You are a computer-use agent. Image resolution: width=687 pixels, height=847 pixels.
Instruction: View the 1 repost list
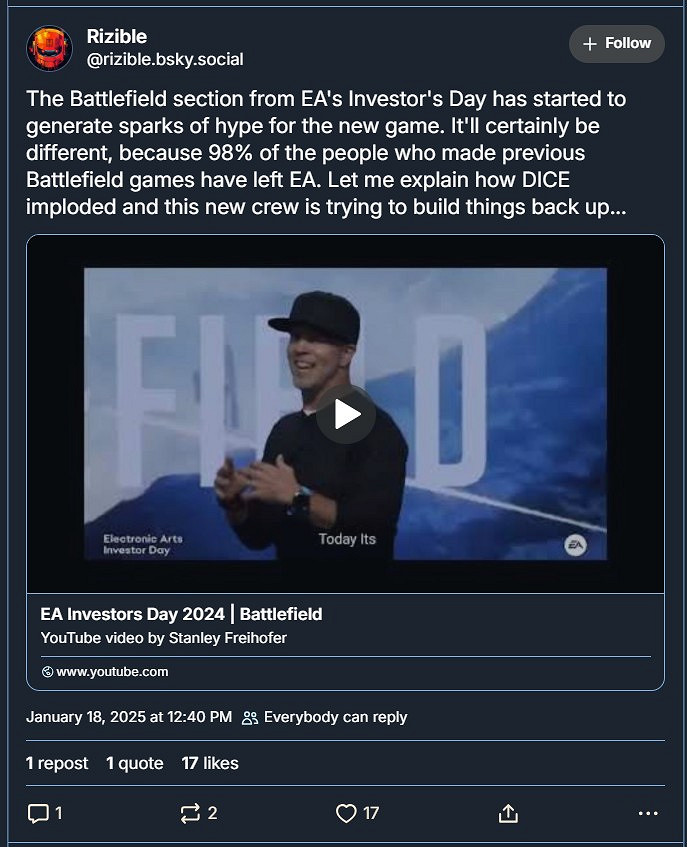point(57,763)
